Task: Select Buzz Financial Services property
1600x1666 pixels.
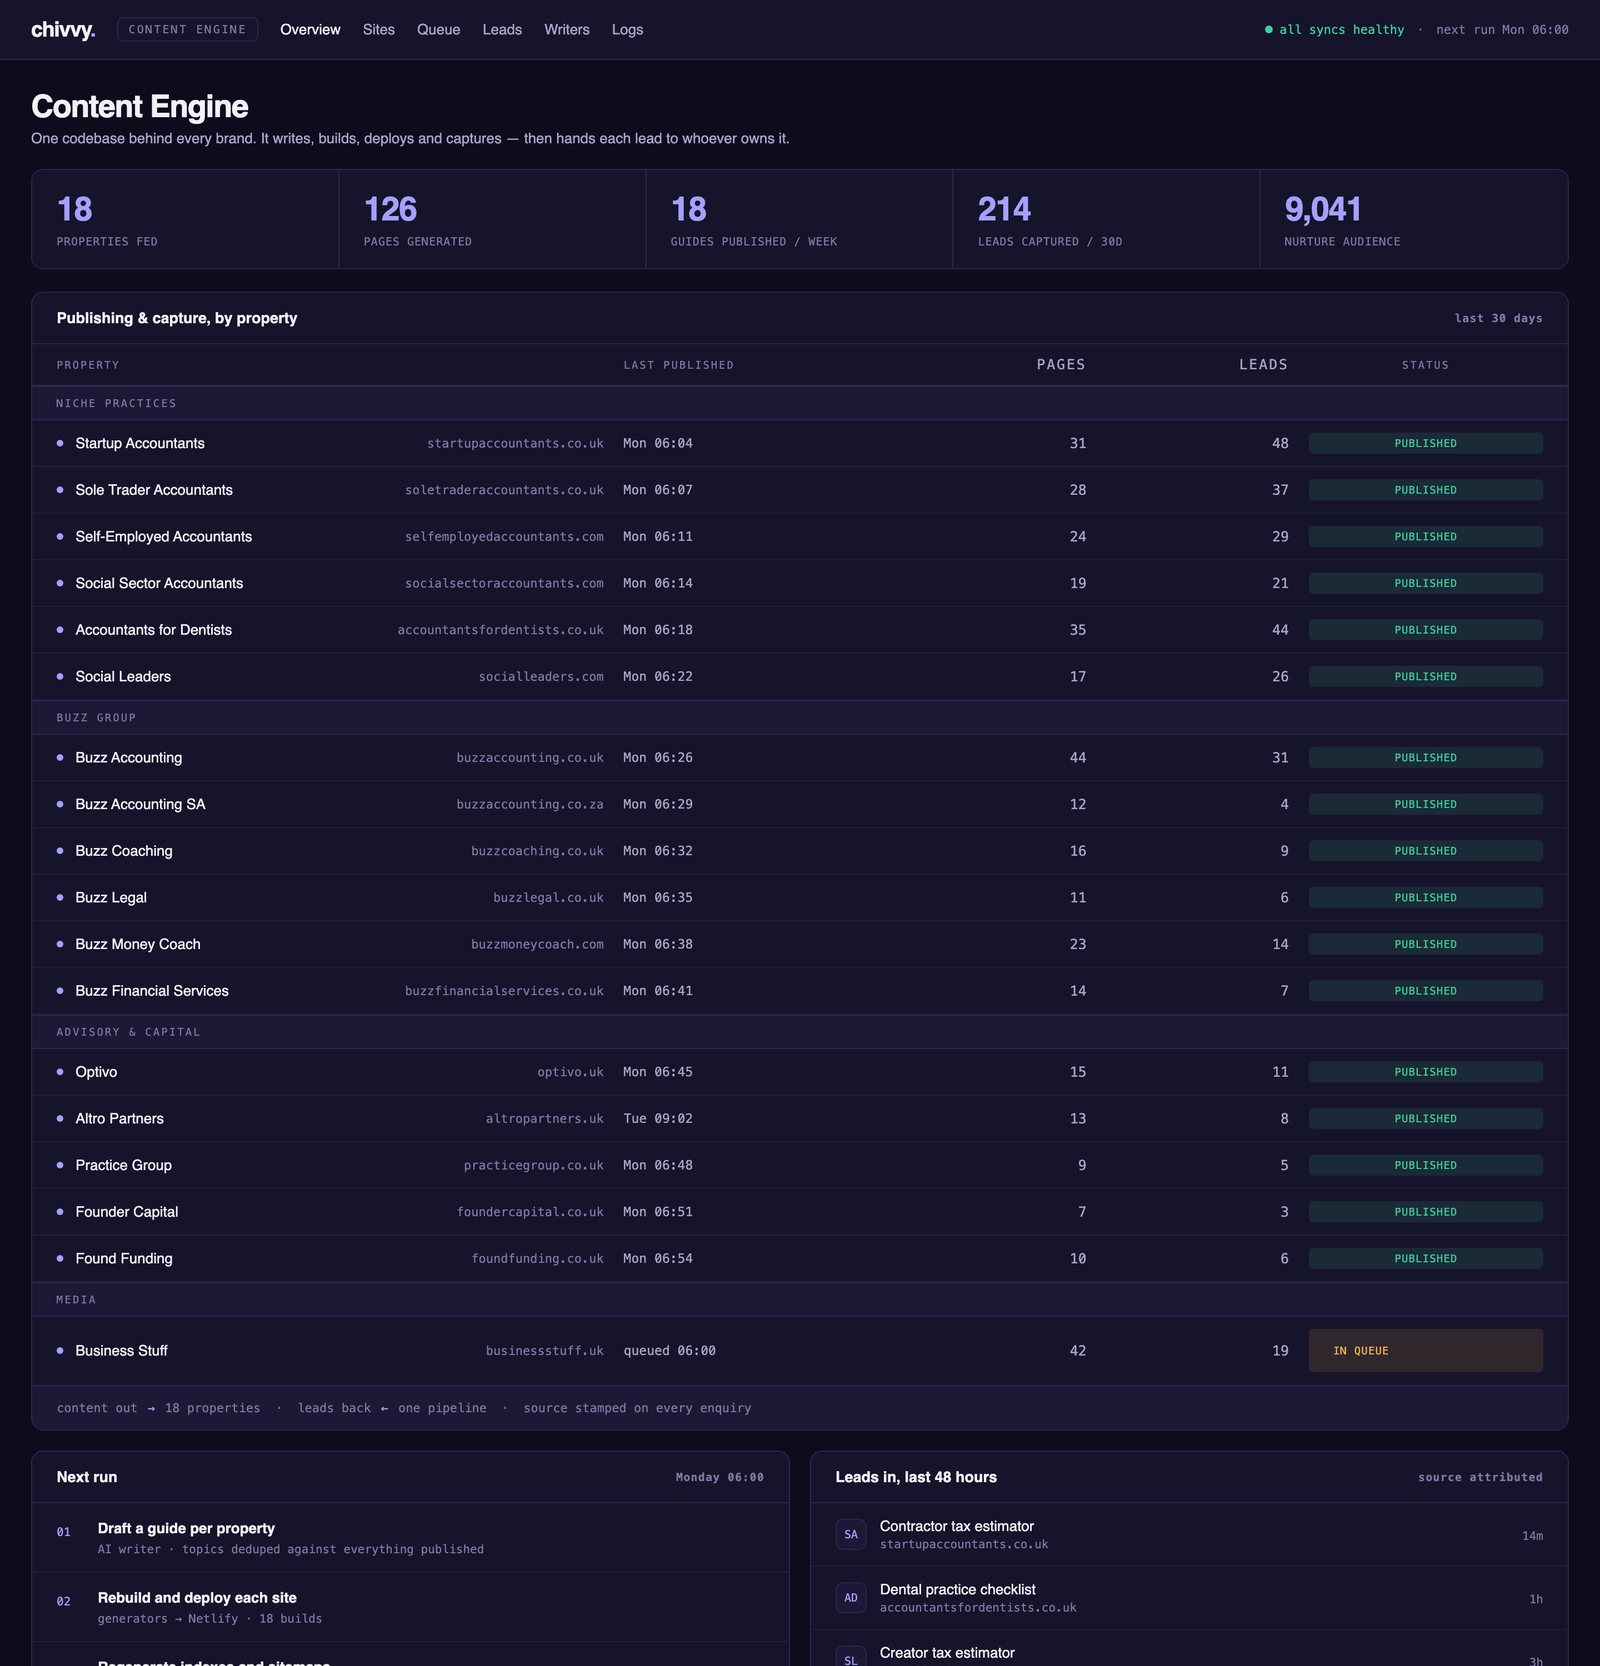Action: 152,991
